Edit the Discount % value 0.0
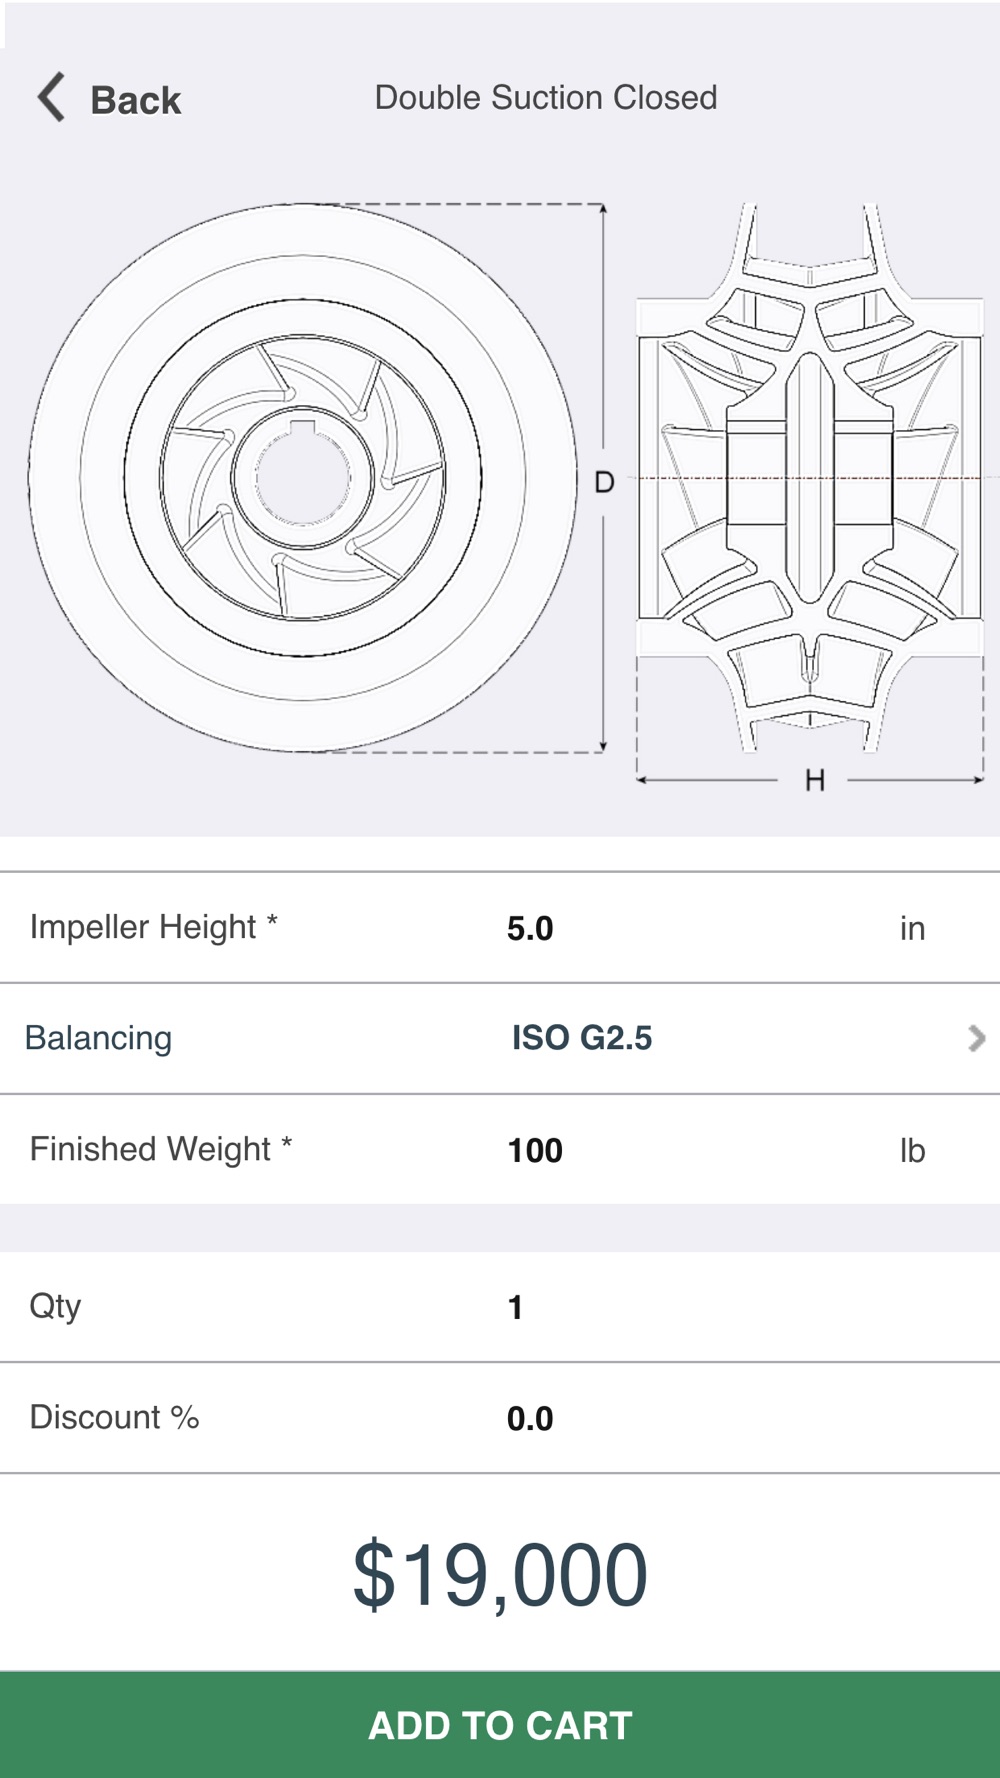This screenshot has width=1000, height=1778. [530, 1418]
